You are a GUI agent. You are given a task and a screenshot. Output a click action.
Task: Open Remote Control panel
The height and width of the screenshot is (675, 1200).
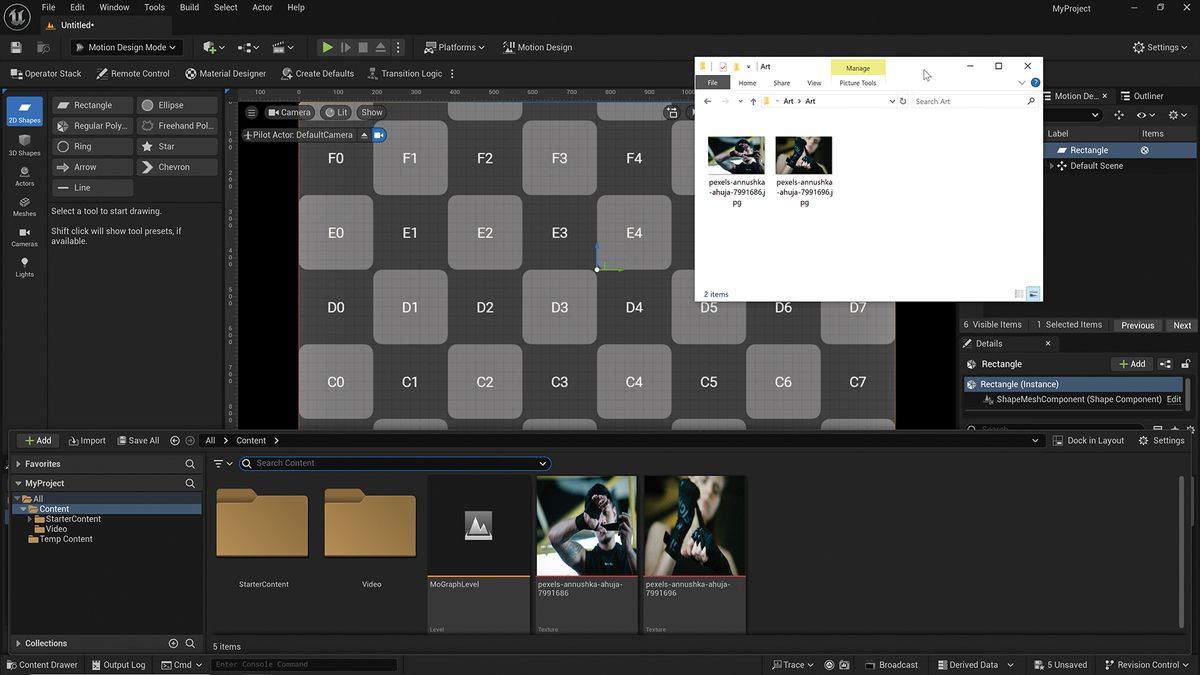click(132, 72)
